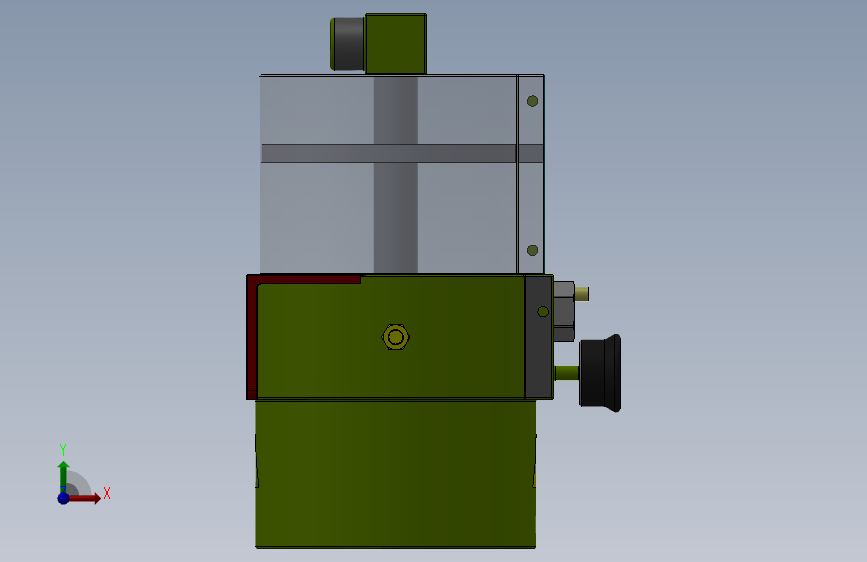The height and width of the screenshot is (562, 867).
Task: Select the upper screw on the tank's side plate
Action: pos(532,101)
